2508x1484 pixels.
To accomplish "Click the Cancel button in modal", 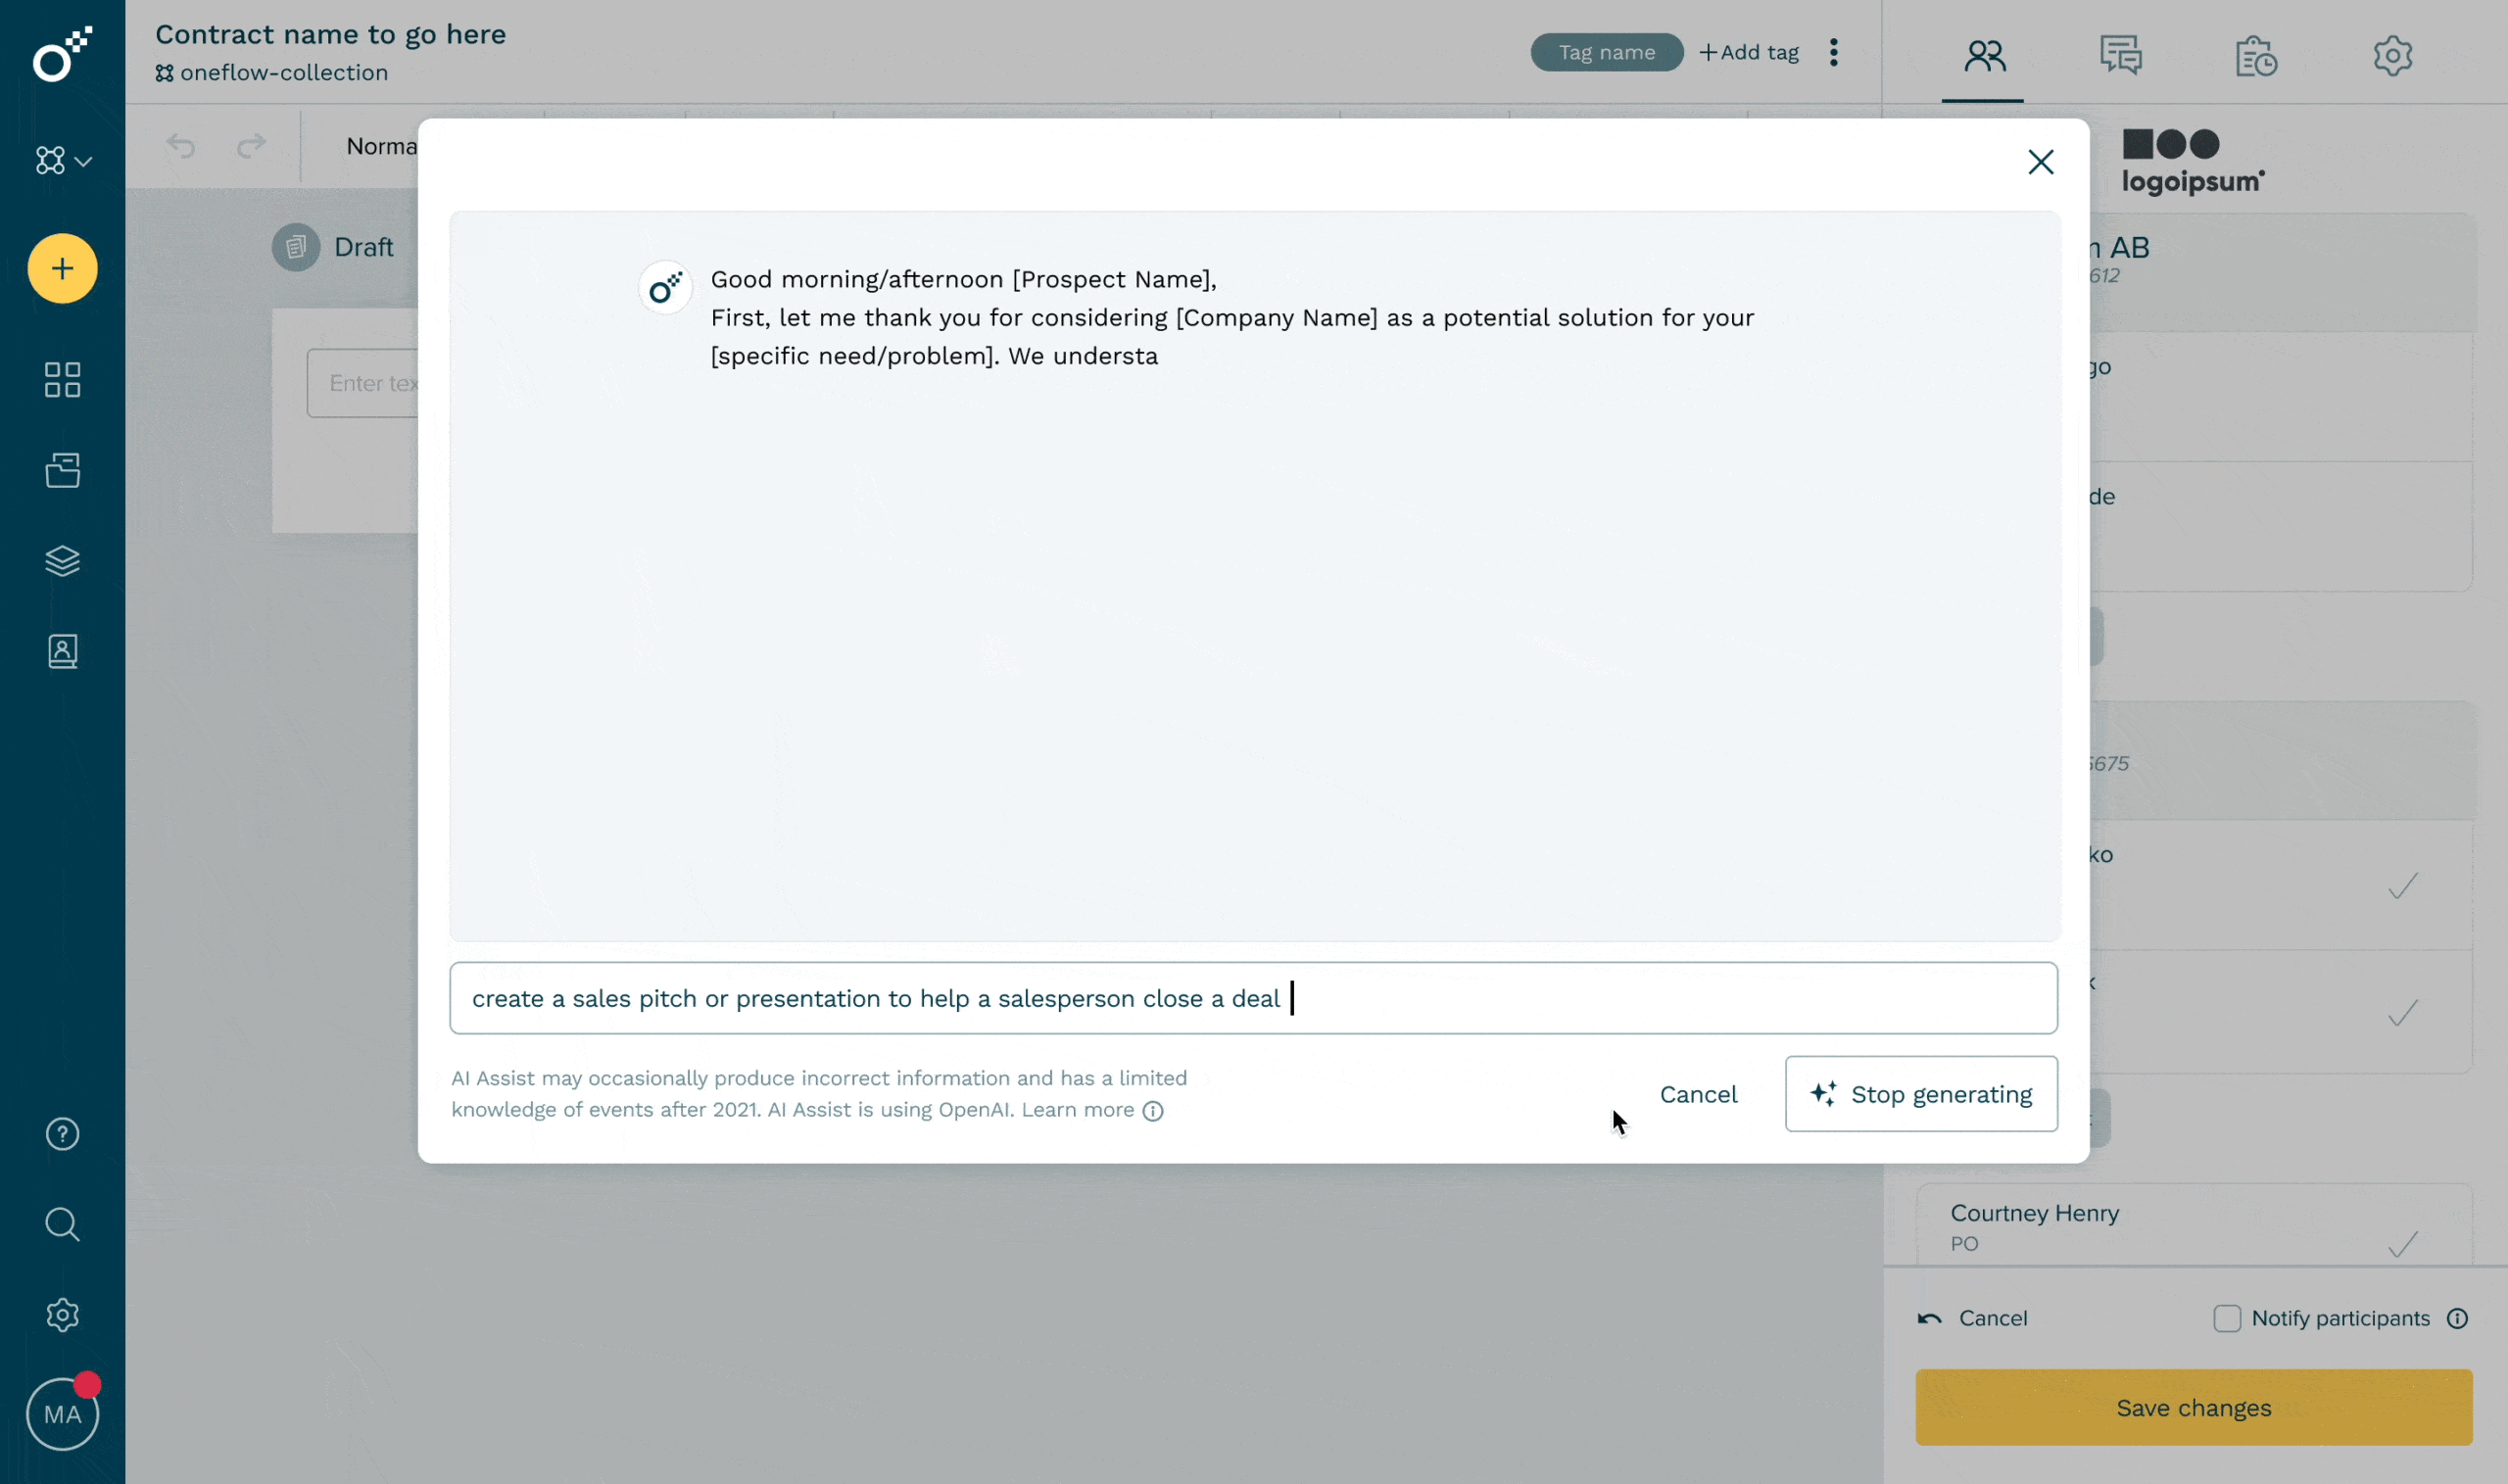I will pyautogui.click(x=1698, y=1093).
